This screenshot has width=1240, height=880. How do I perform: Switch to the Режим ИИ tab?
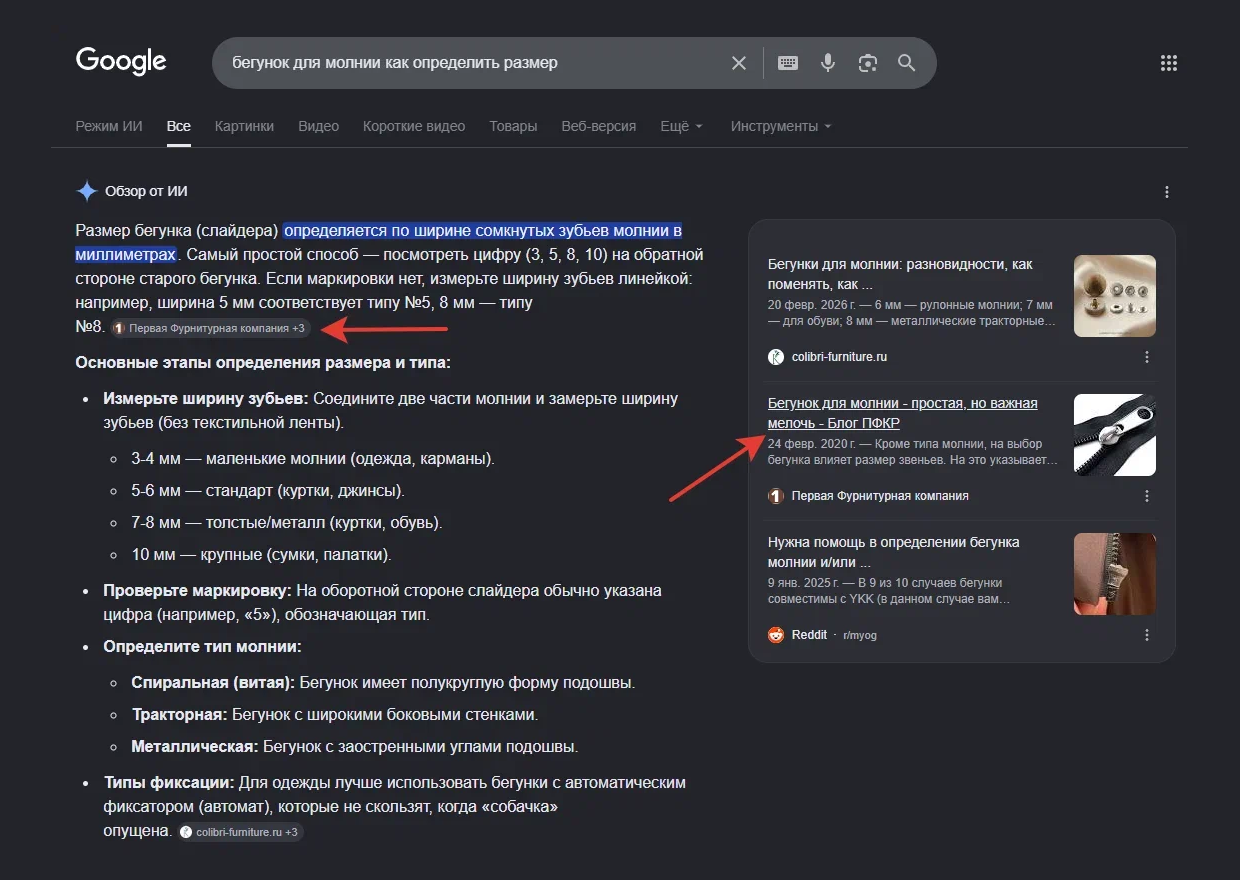tap(109, 126)
